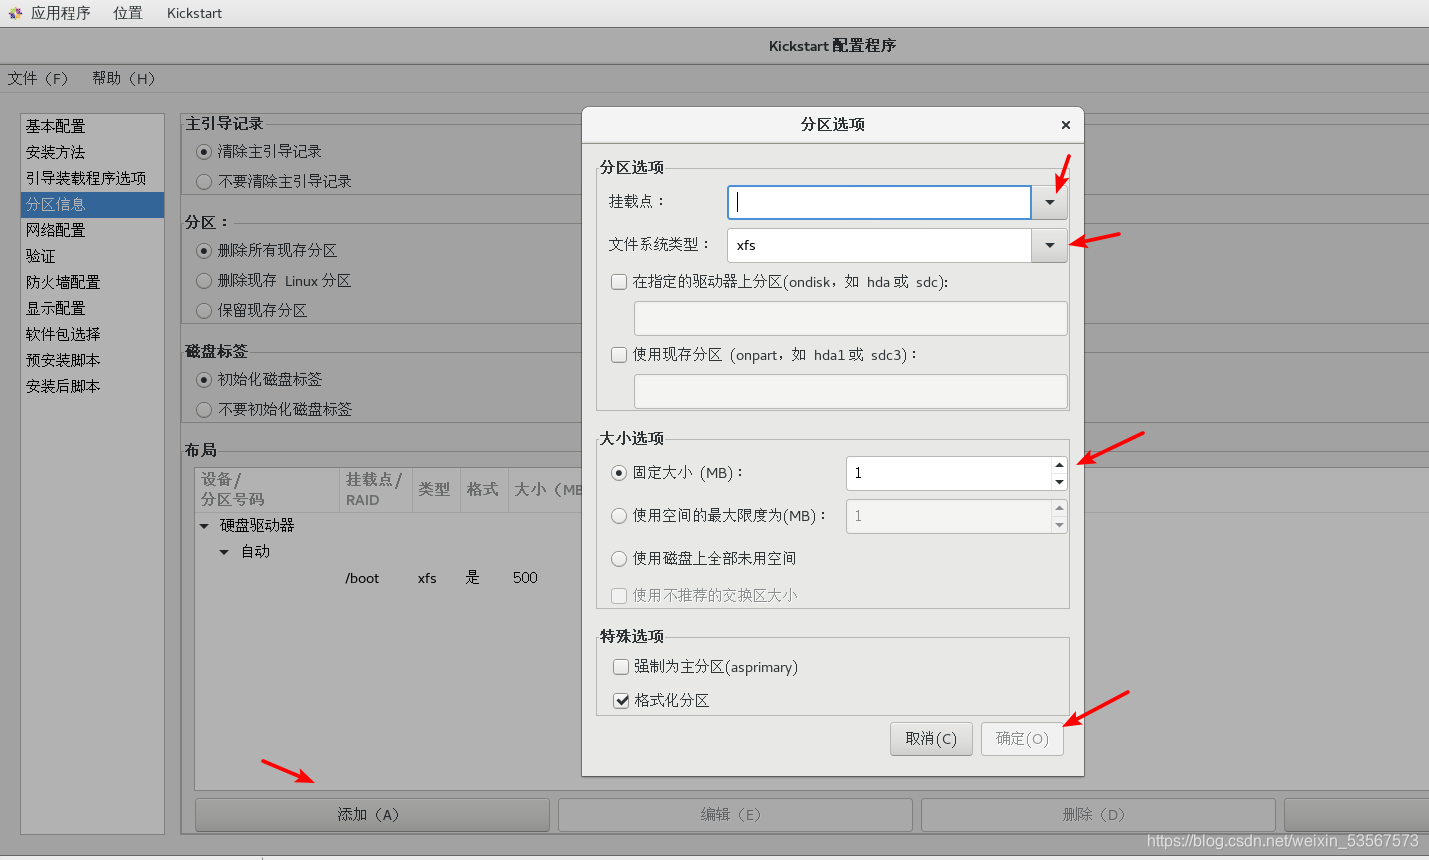Click the Applications menu icon in top bar
This screenshot has height=860, width=1429.
pyautogui.click(x=15, y=13)
